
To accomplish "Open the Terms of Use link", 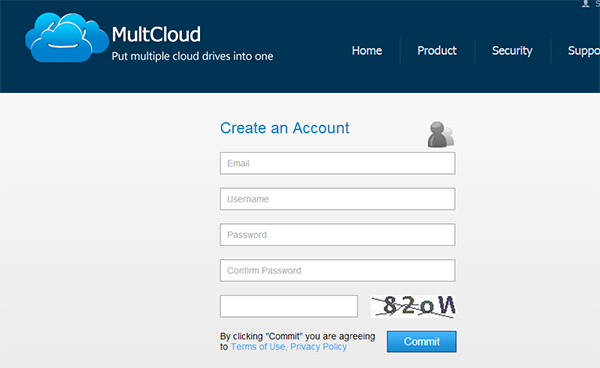I will [258, 347].
